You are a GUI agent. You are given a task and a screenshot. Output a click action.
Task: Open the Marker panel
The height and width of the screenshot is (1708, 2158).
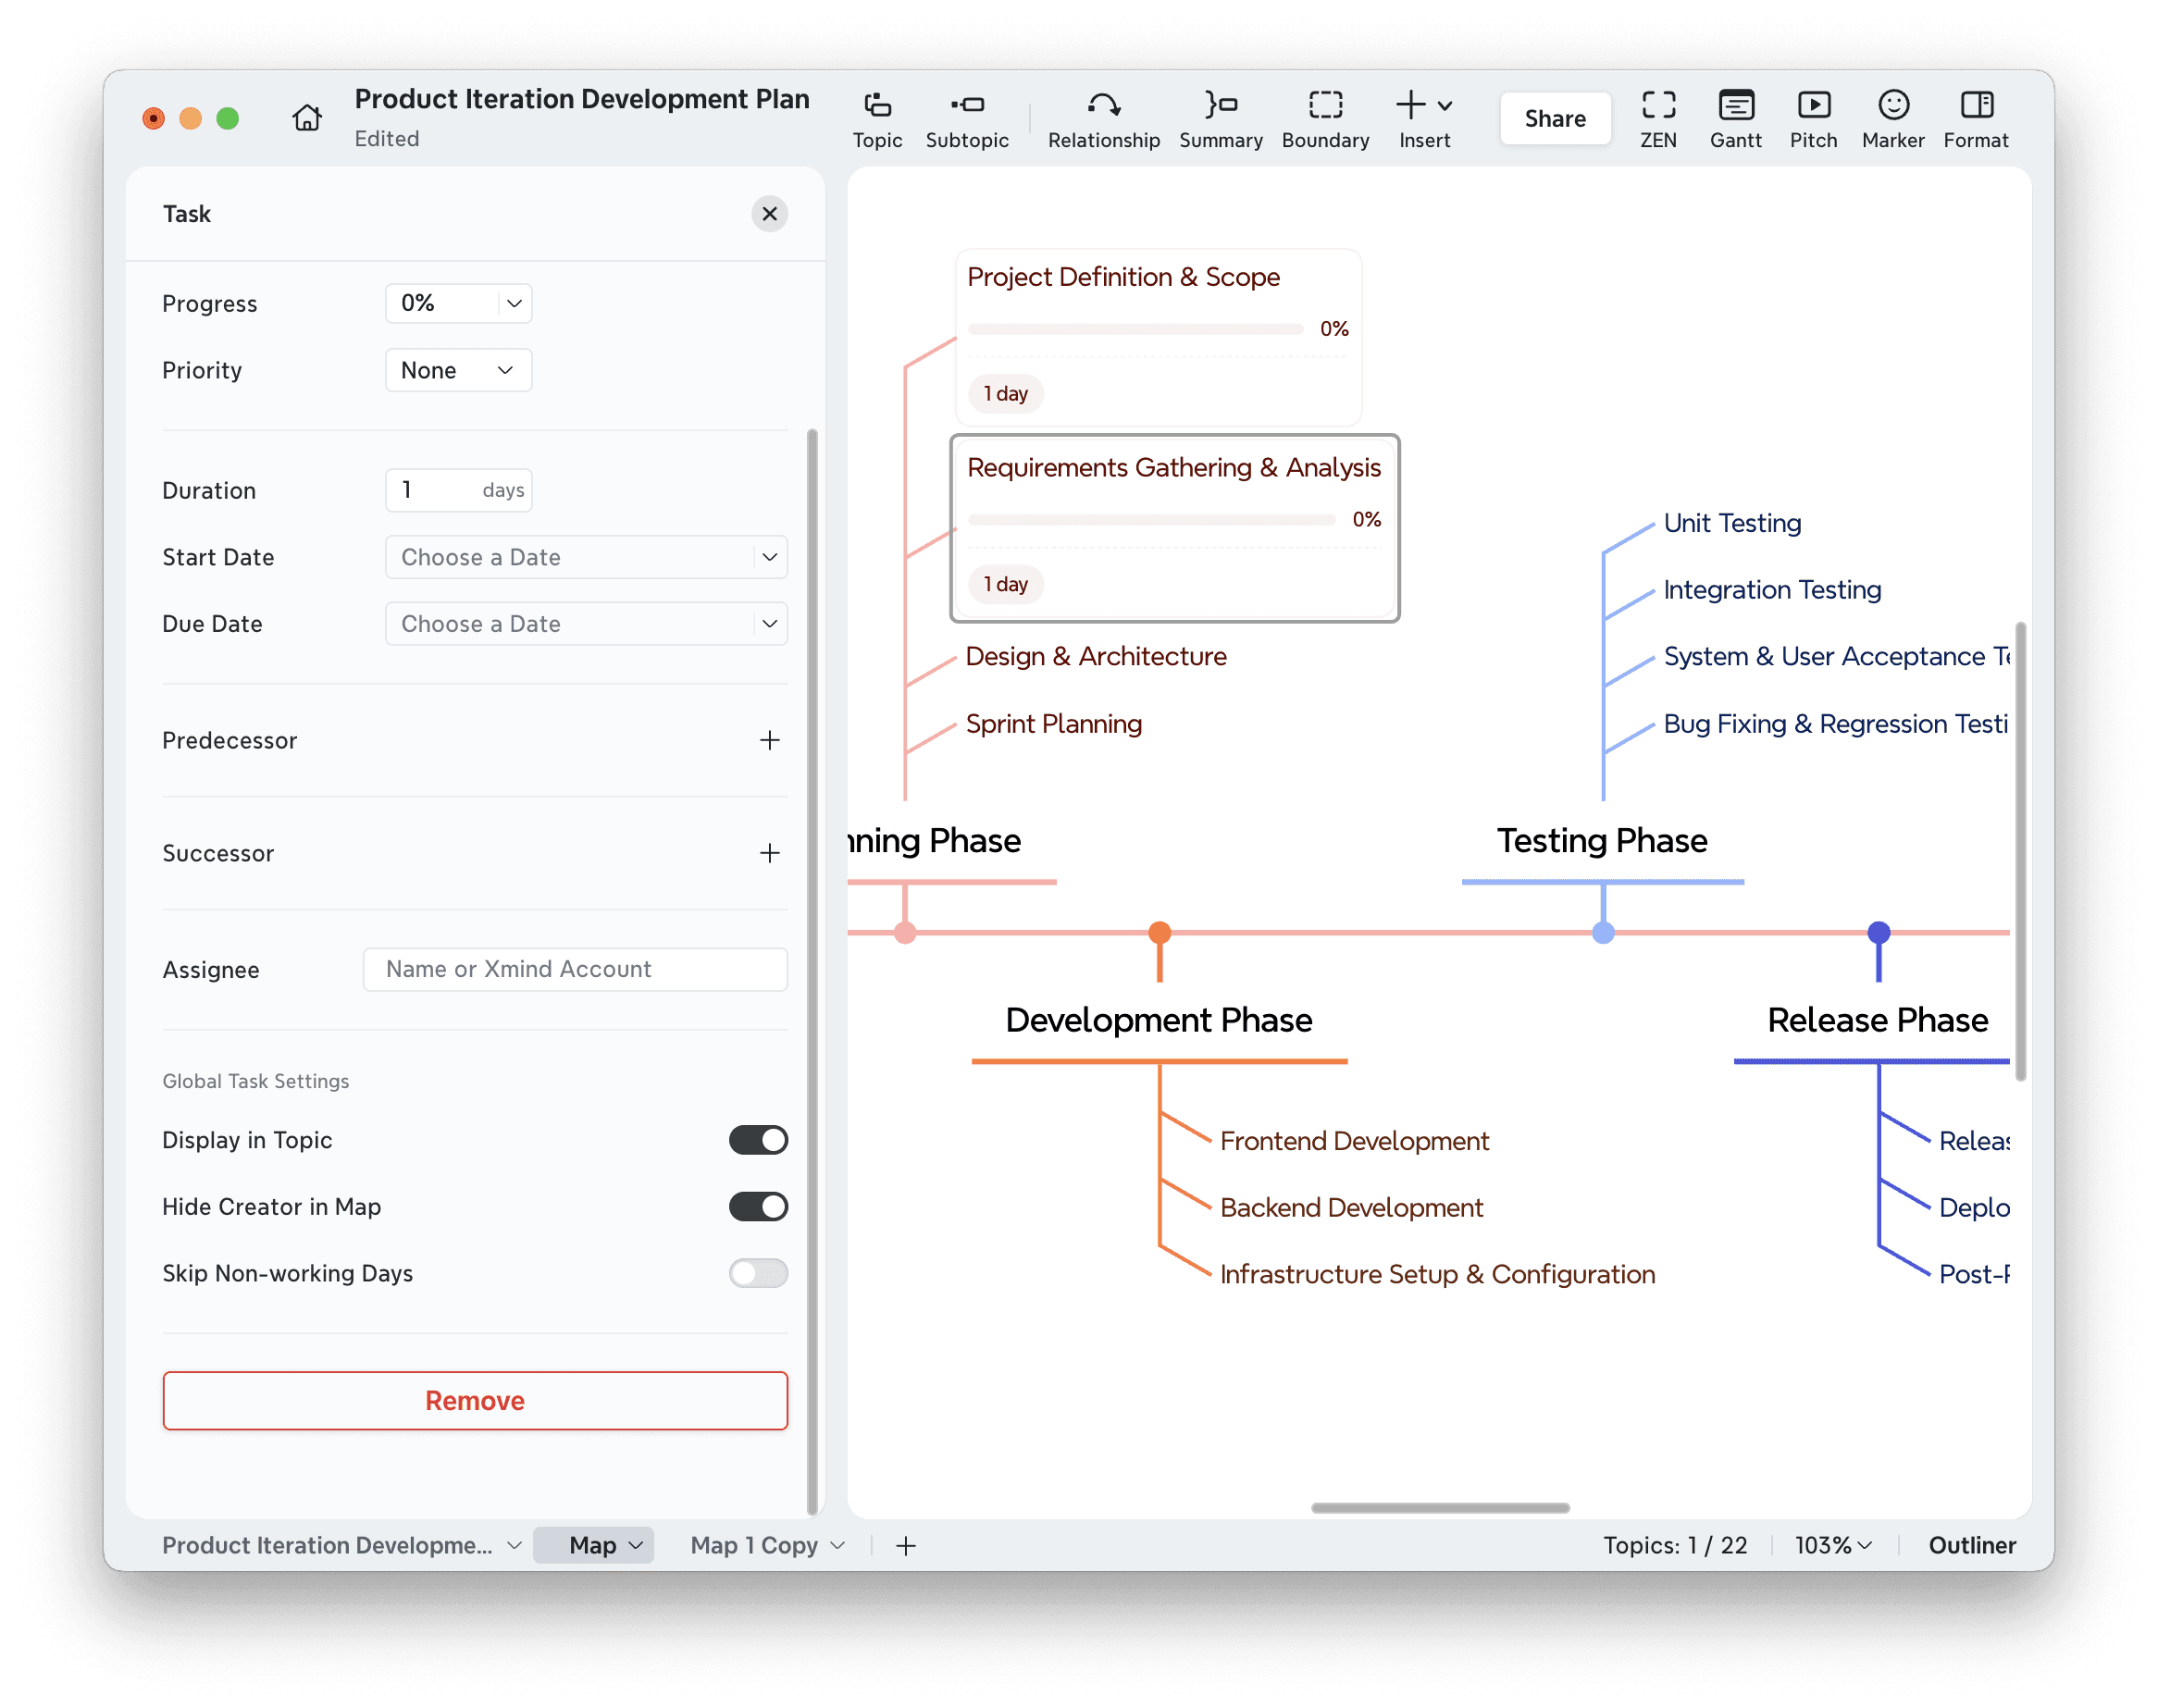[1892, 117]
